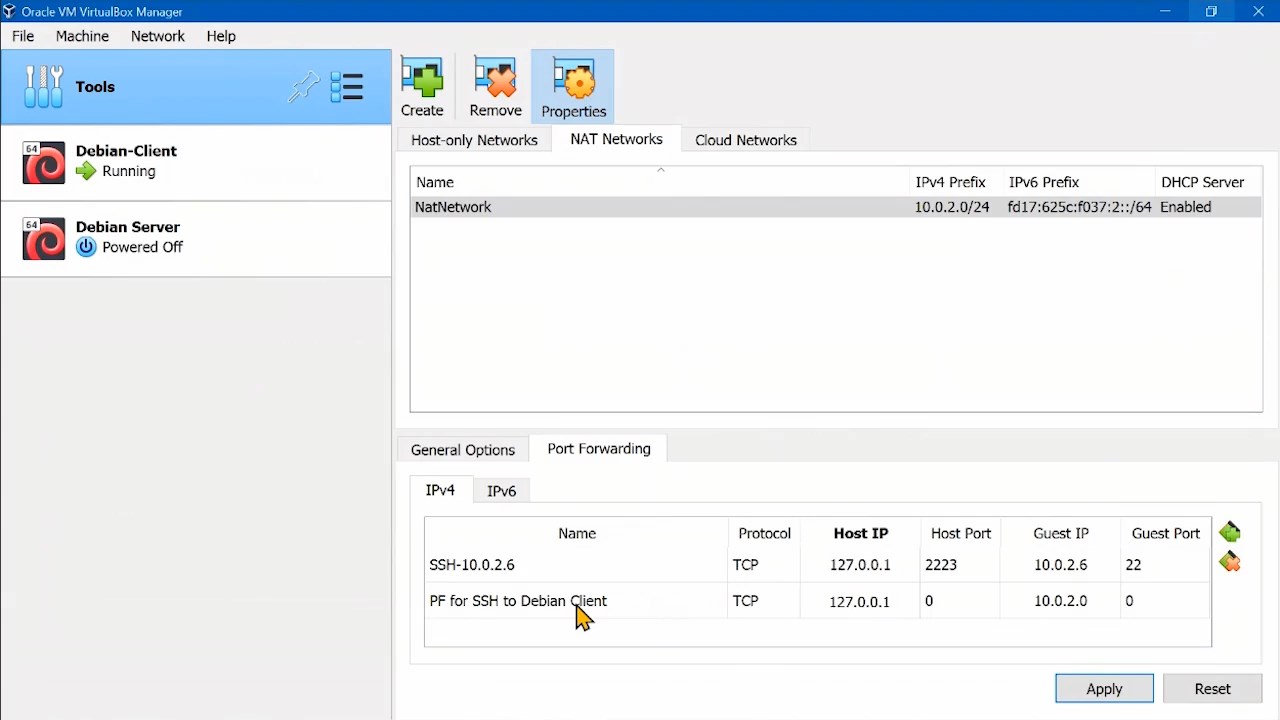This screenshot has height=720, width=1280.
Task: Click the Reset button
Action: point(1212,688)
